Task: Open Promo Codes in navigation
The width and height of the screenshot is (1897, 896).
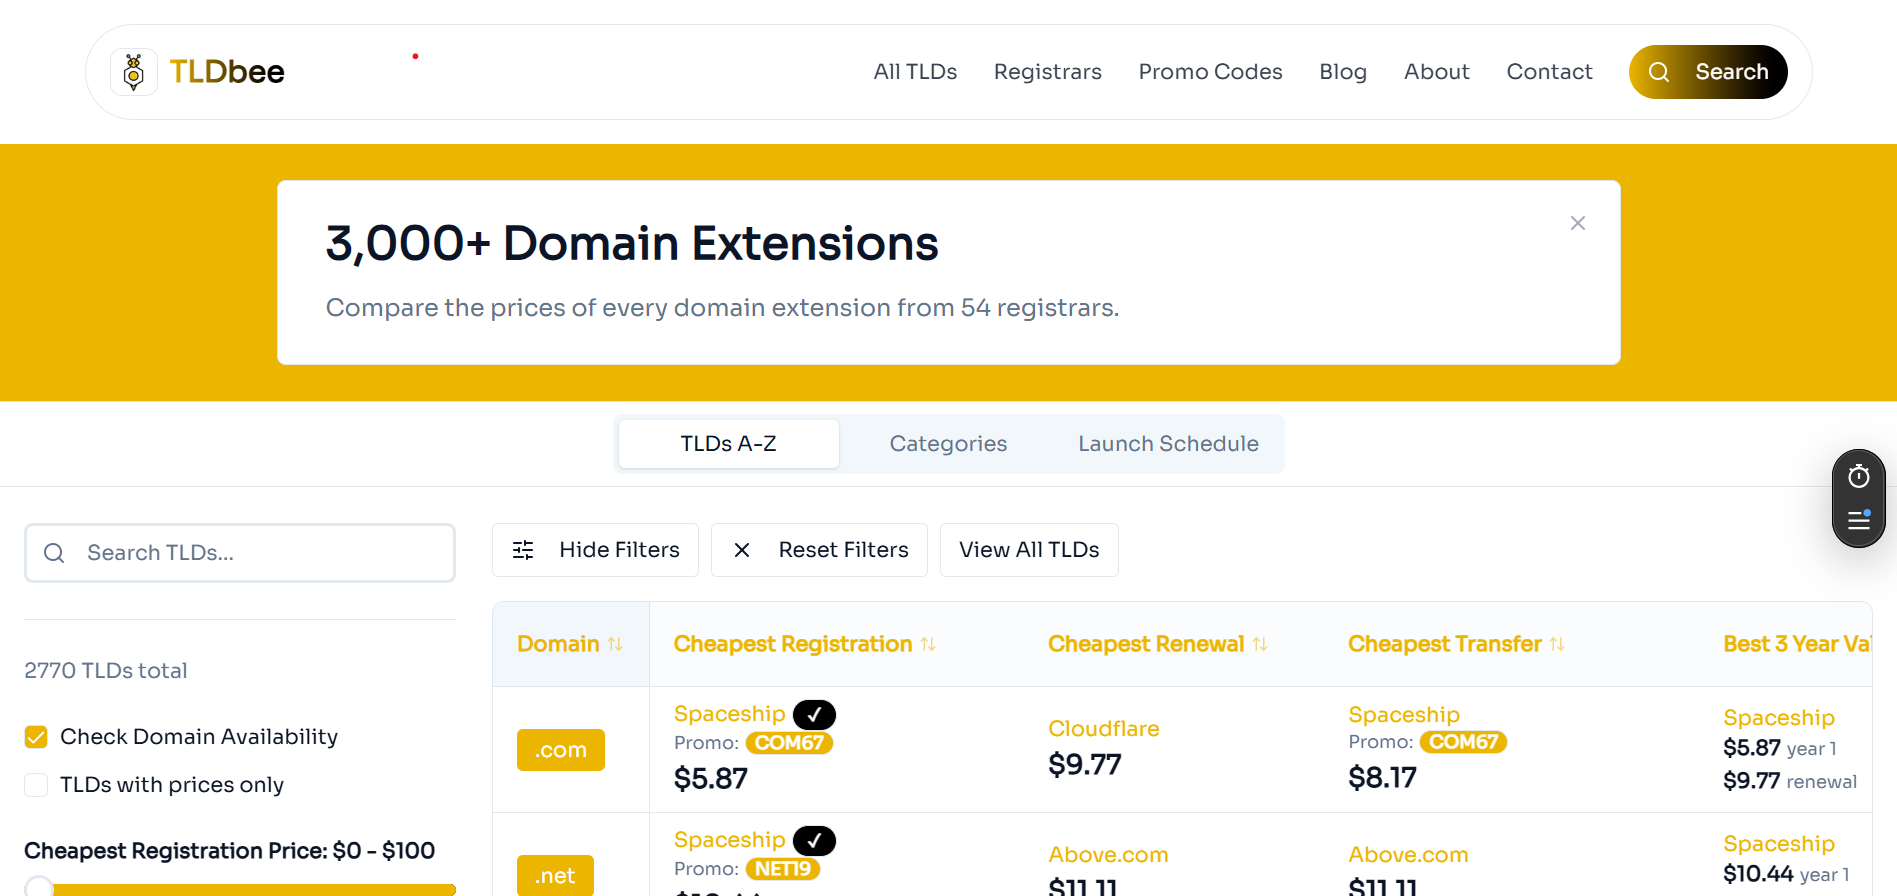Action: click(1210, 72)
